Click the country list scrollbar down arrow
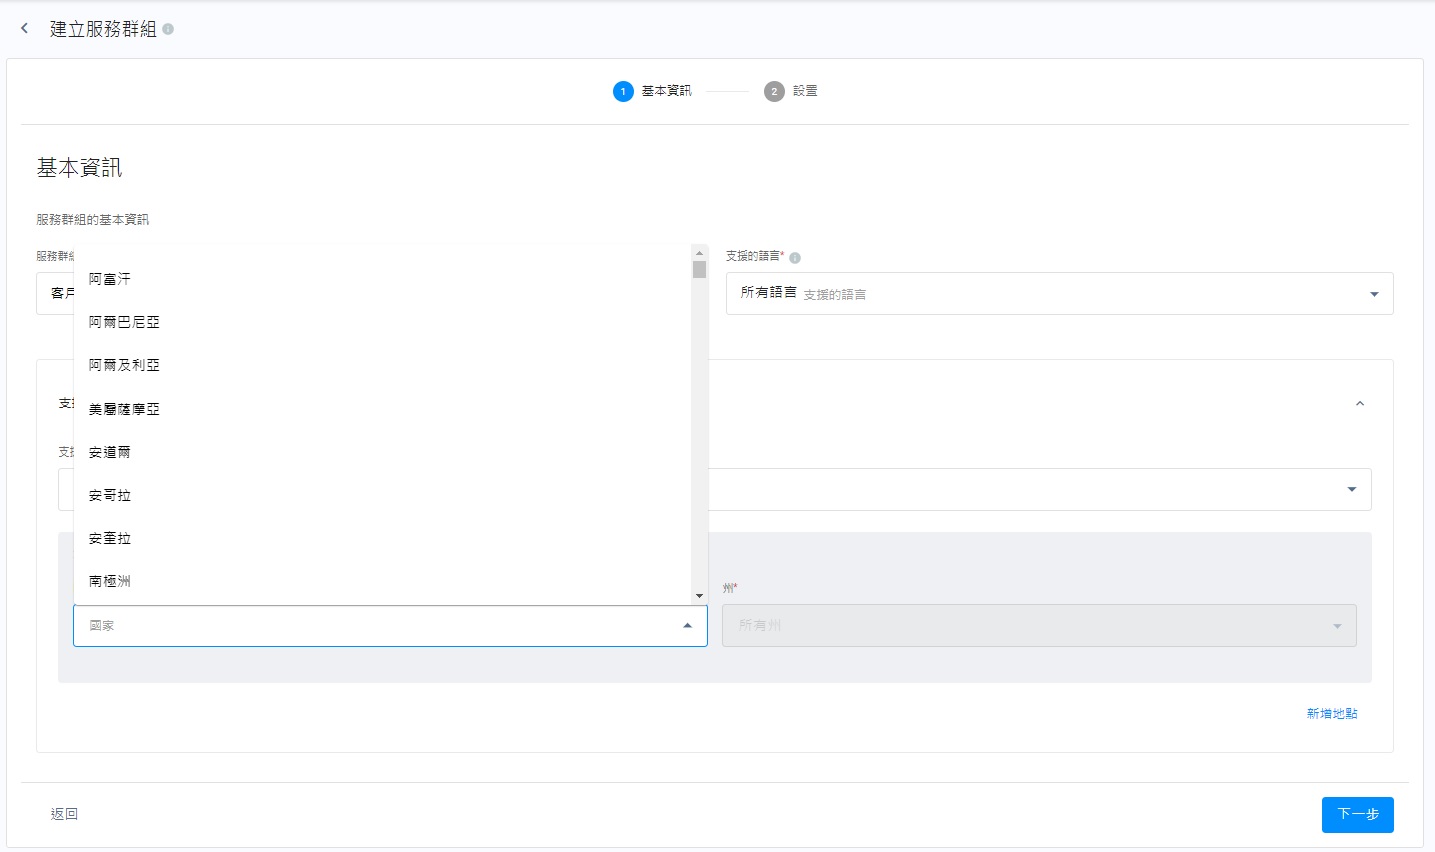The image size is (1435, 852). (x=699, y=596)
